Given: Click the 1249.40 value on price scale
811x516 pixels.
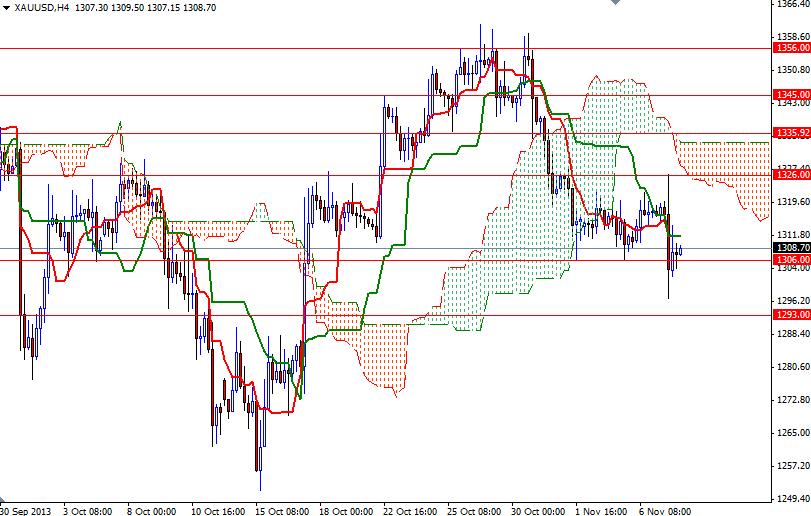Looking at the screenshot, I should [x=791, y=498].
